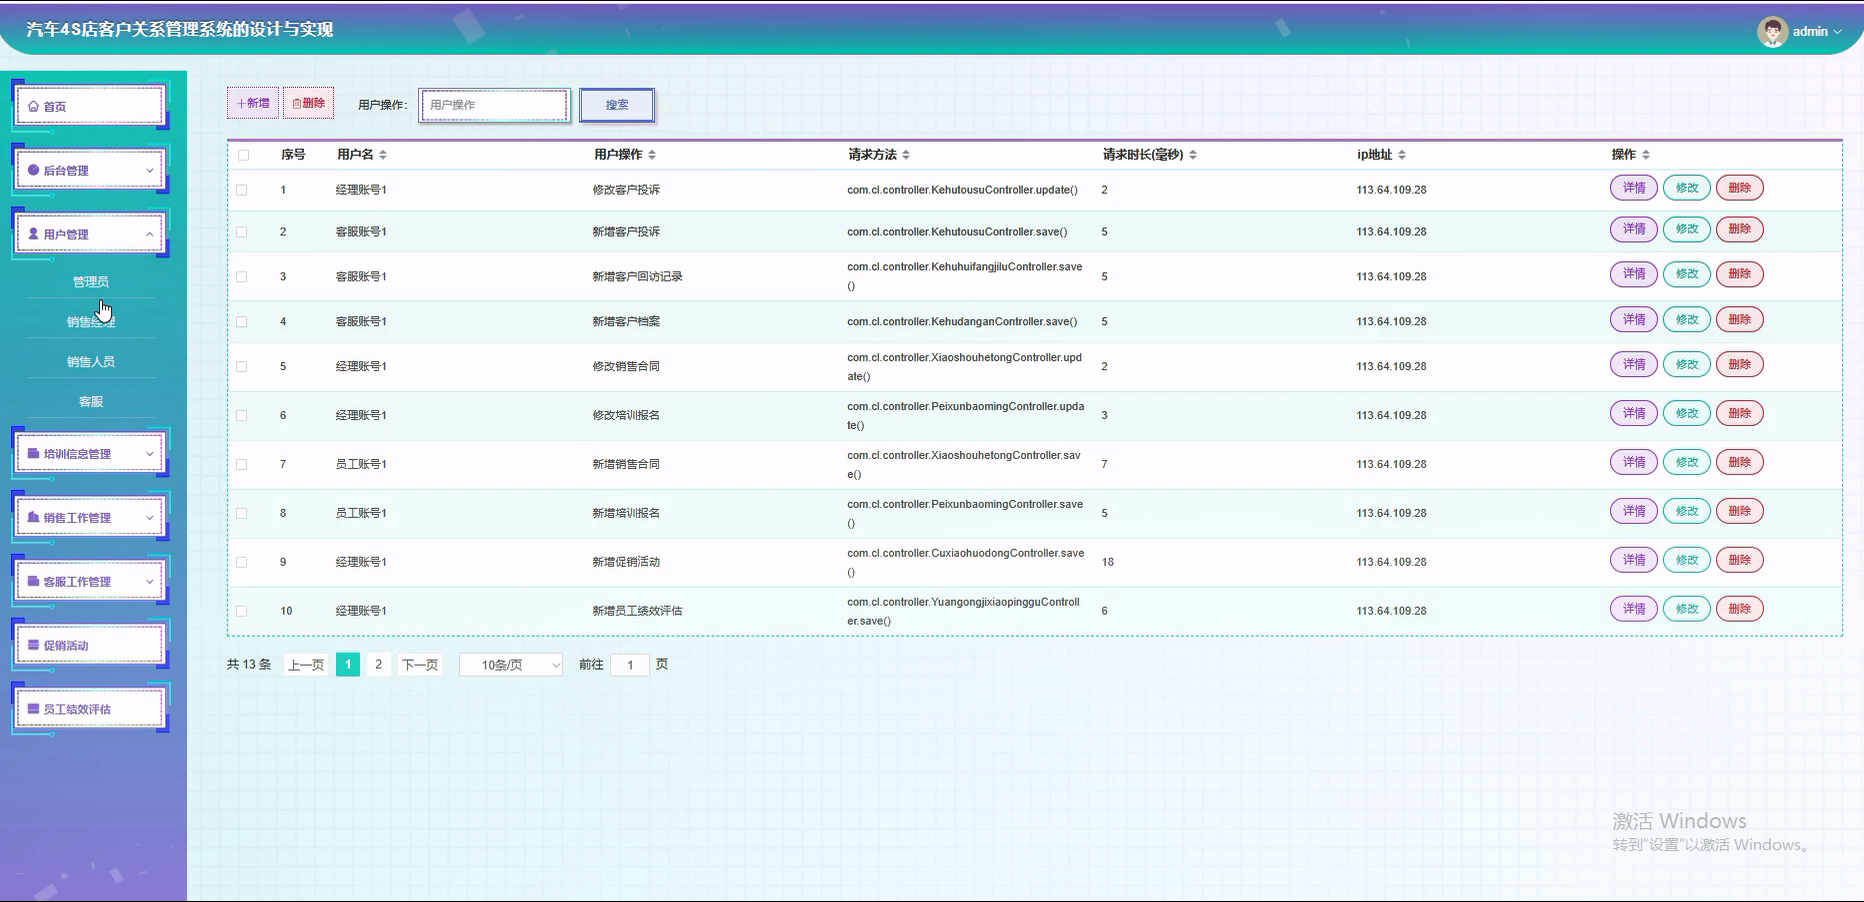
Task: Focus the 用户操作 search input field
Action: click(x=495, y=105)
